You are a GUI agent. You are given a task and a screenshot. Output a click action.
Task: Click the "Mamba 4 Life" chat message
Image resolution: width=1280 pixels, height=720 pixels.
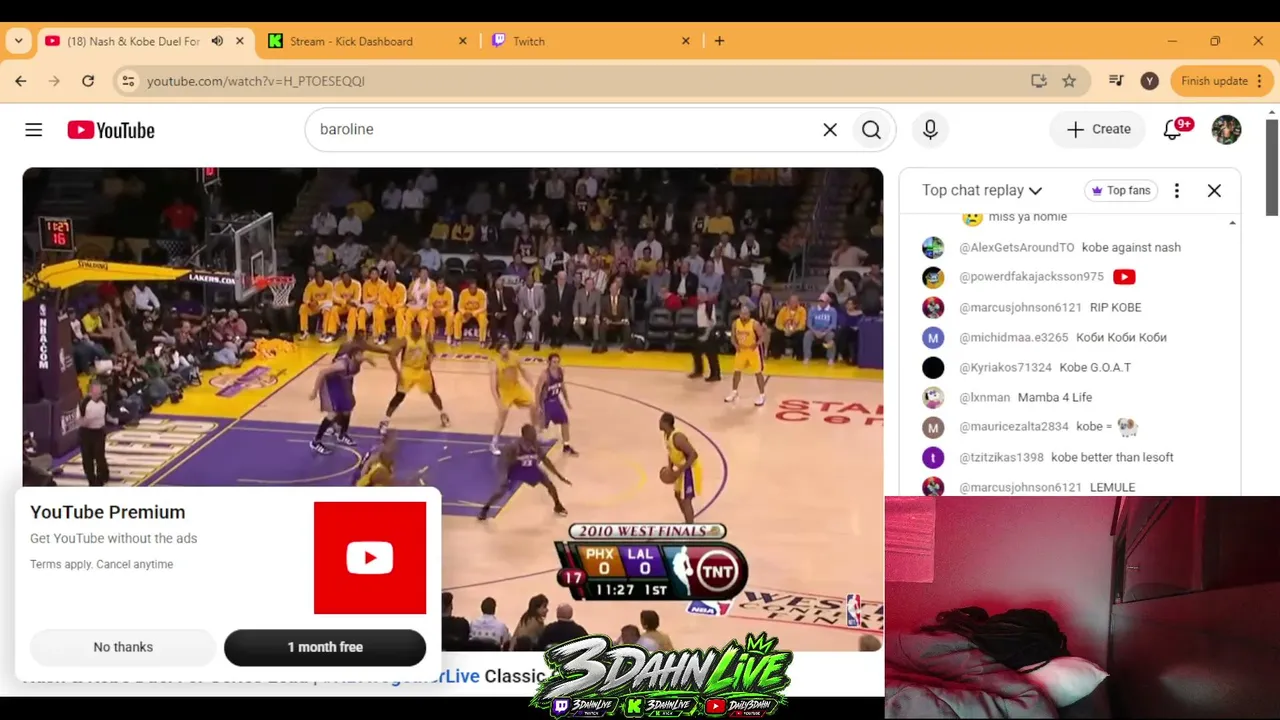[x=1055, y=398]
